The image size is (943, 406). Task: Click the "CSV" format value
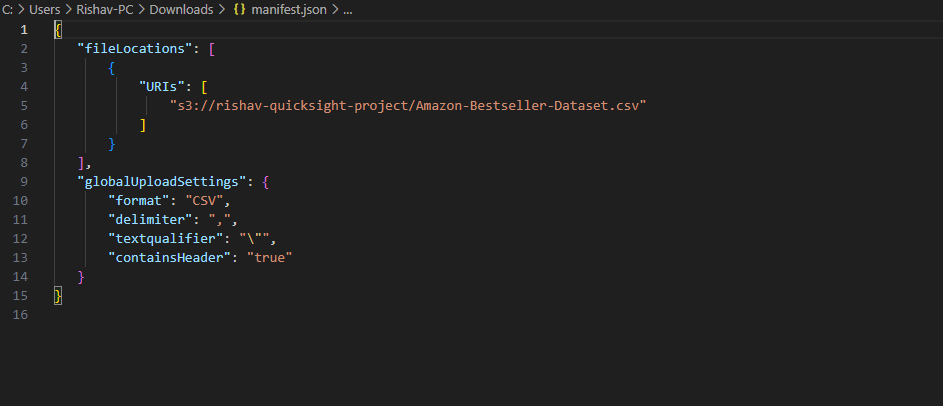(204, 200)
